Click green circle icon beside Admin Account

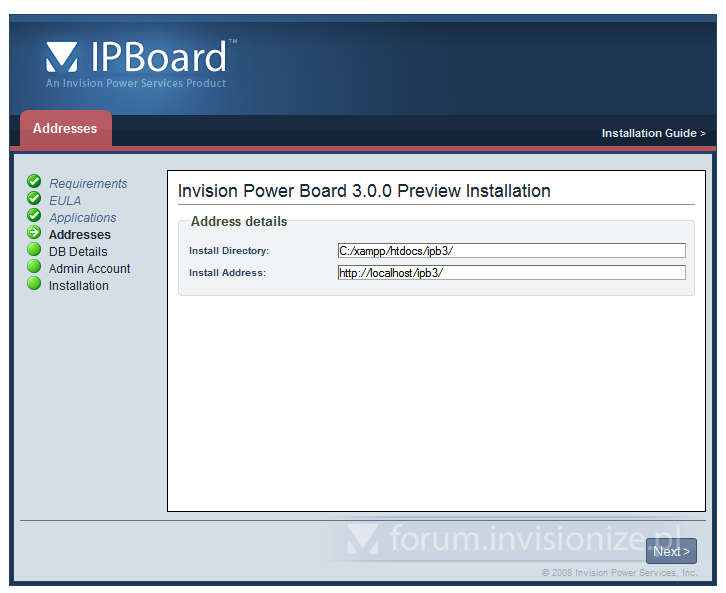34,267
